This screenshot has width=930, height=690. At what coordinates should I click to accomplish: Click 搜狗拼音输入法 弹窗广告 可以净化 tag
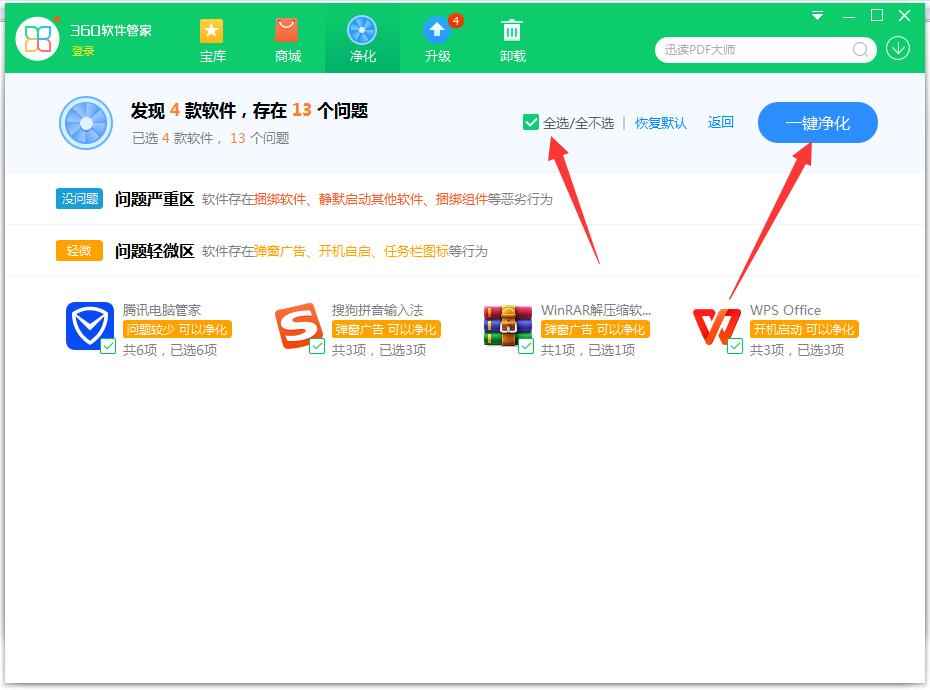click(386, 329)
